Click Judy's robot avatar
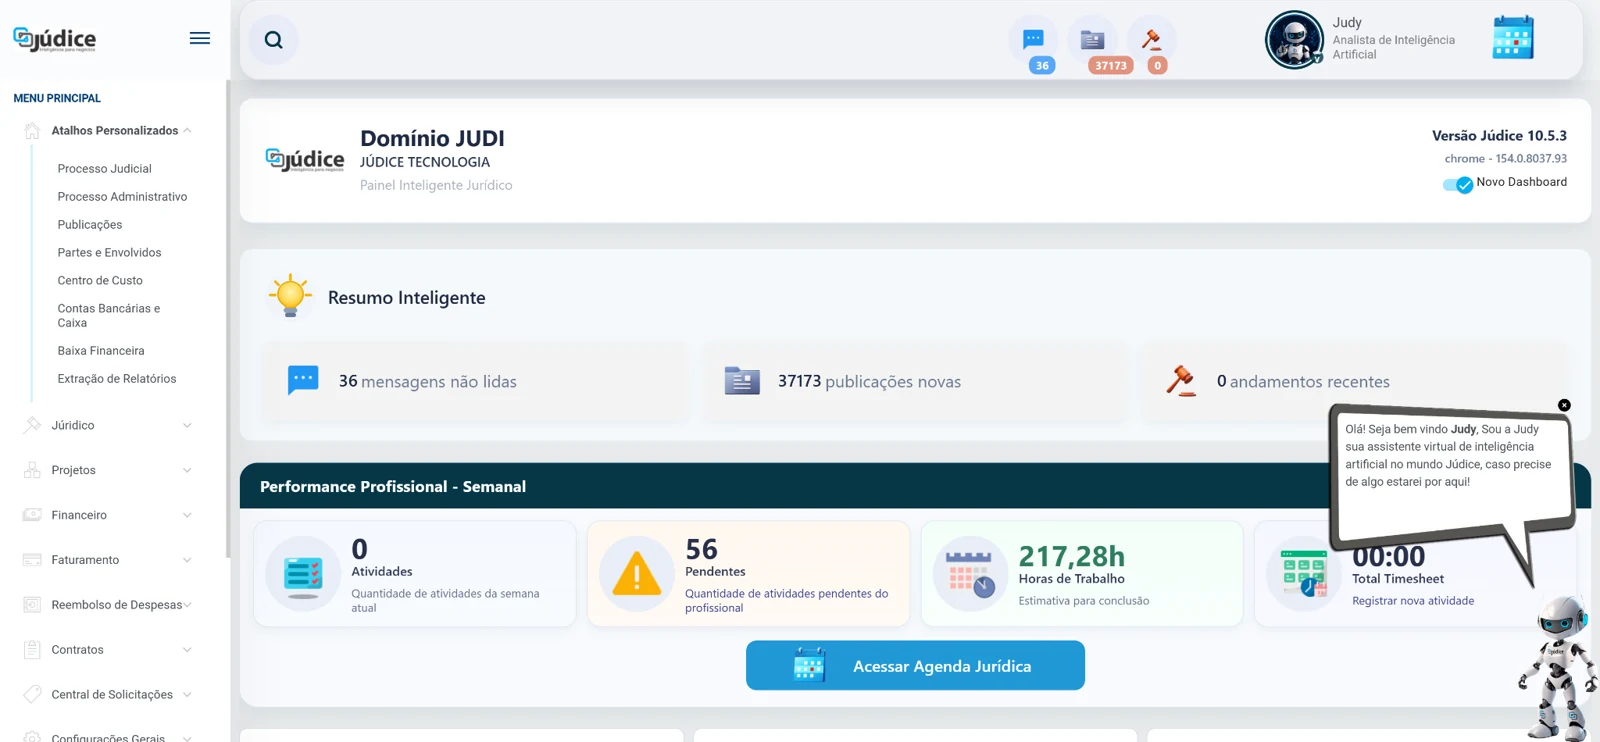The width and height of the screenshot is (1600, 742). pos(1294,40)
